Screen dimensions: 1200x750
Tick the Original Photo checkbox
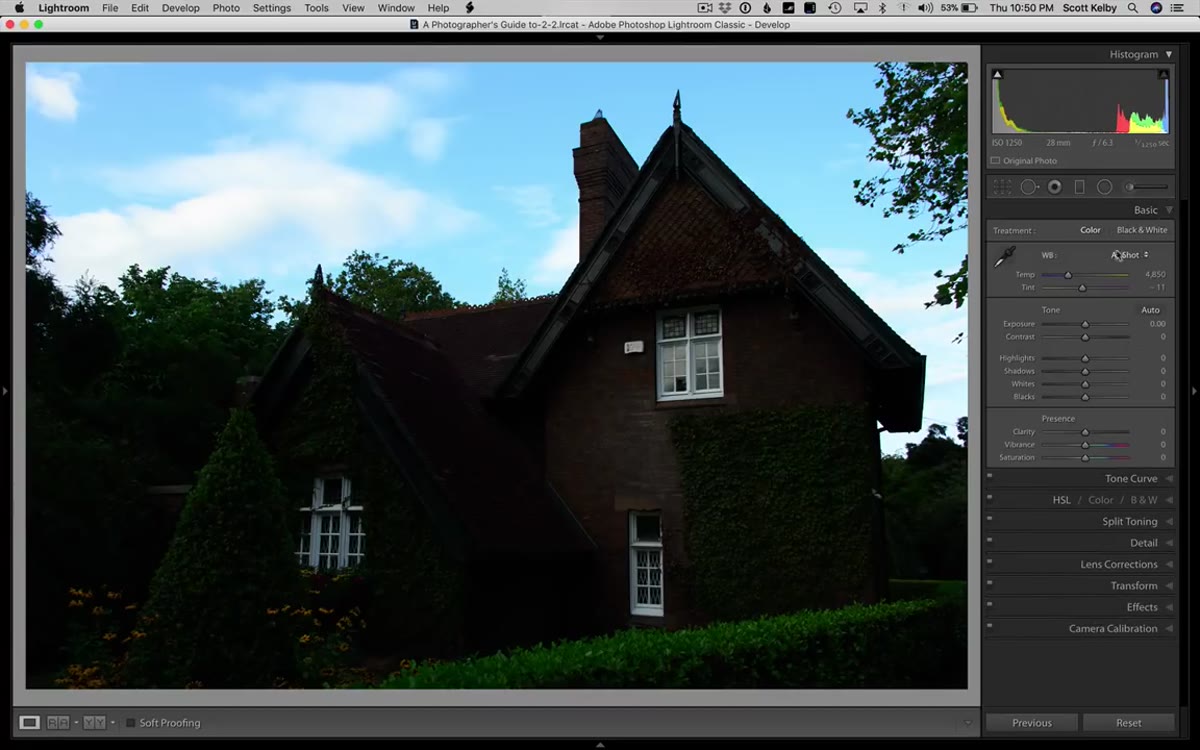pos(995,161)
